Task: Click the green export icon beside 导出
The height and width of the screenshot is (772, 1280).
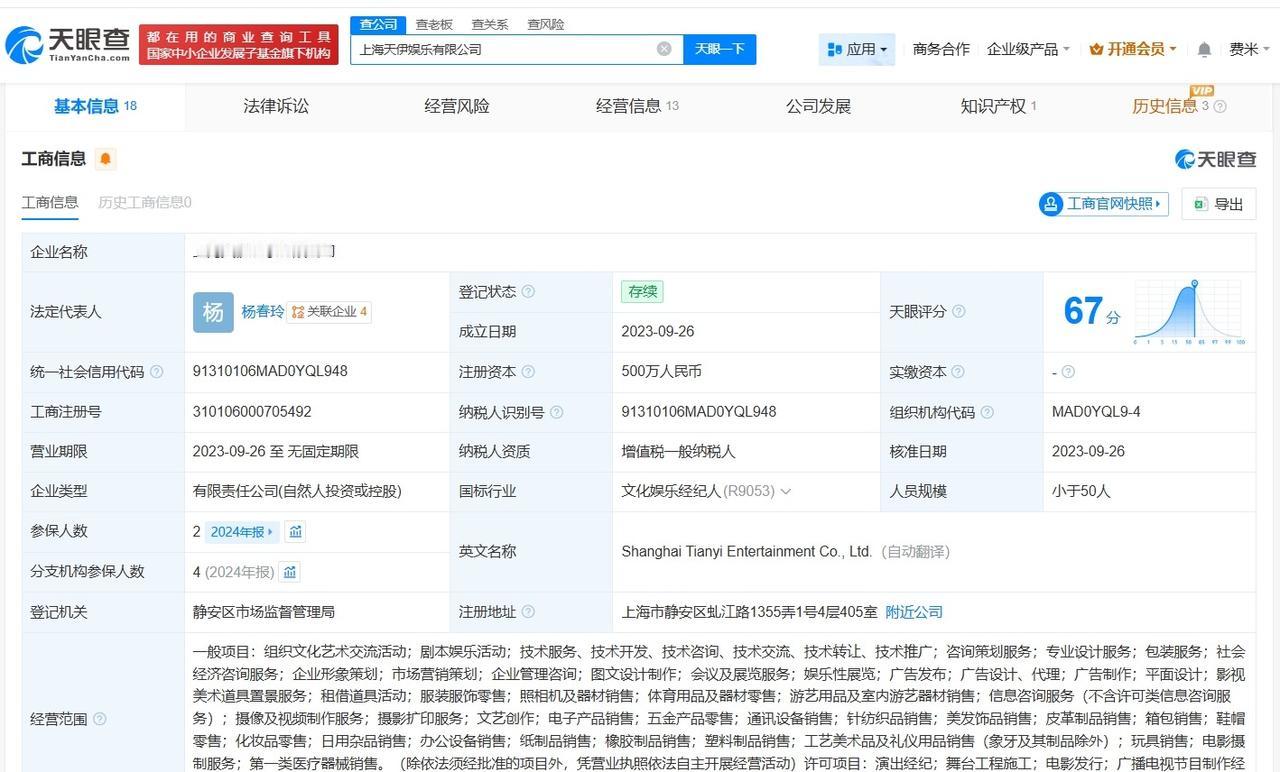Action: coord(1200,203)
